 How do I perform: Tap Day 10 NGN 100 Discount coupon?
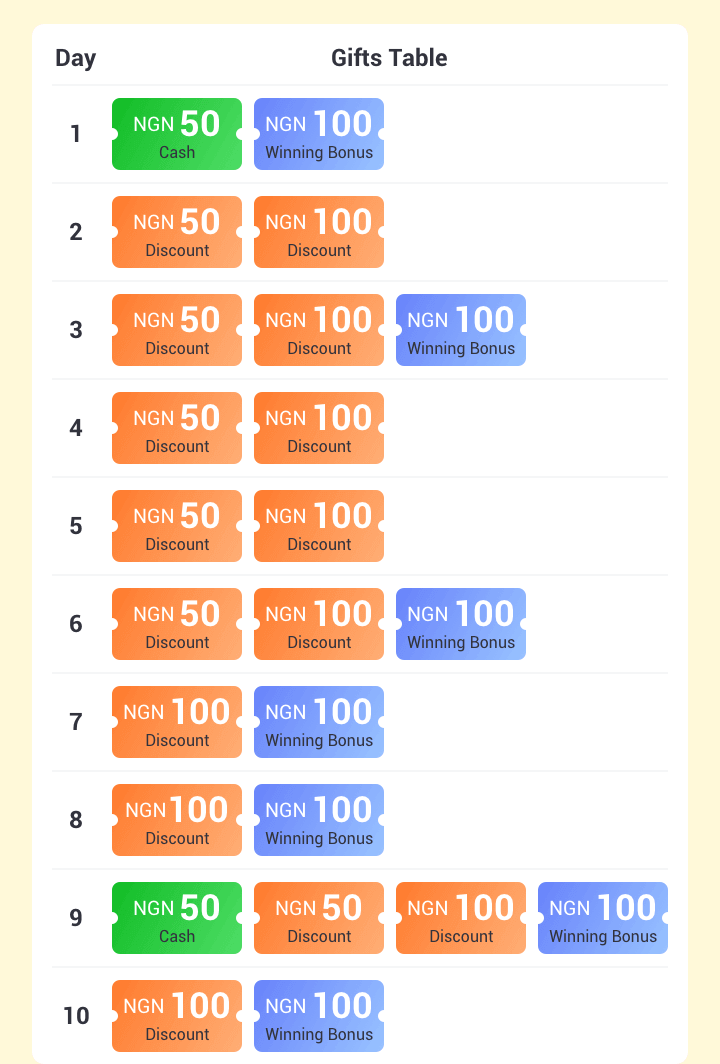(x=177, y=1016)
